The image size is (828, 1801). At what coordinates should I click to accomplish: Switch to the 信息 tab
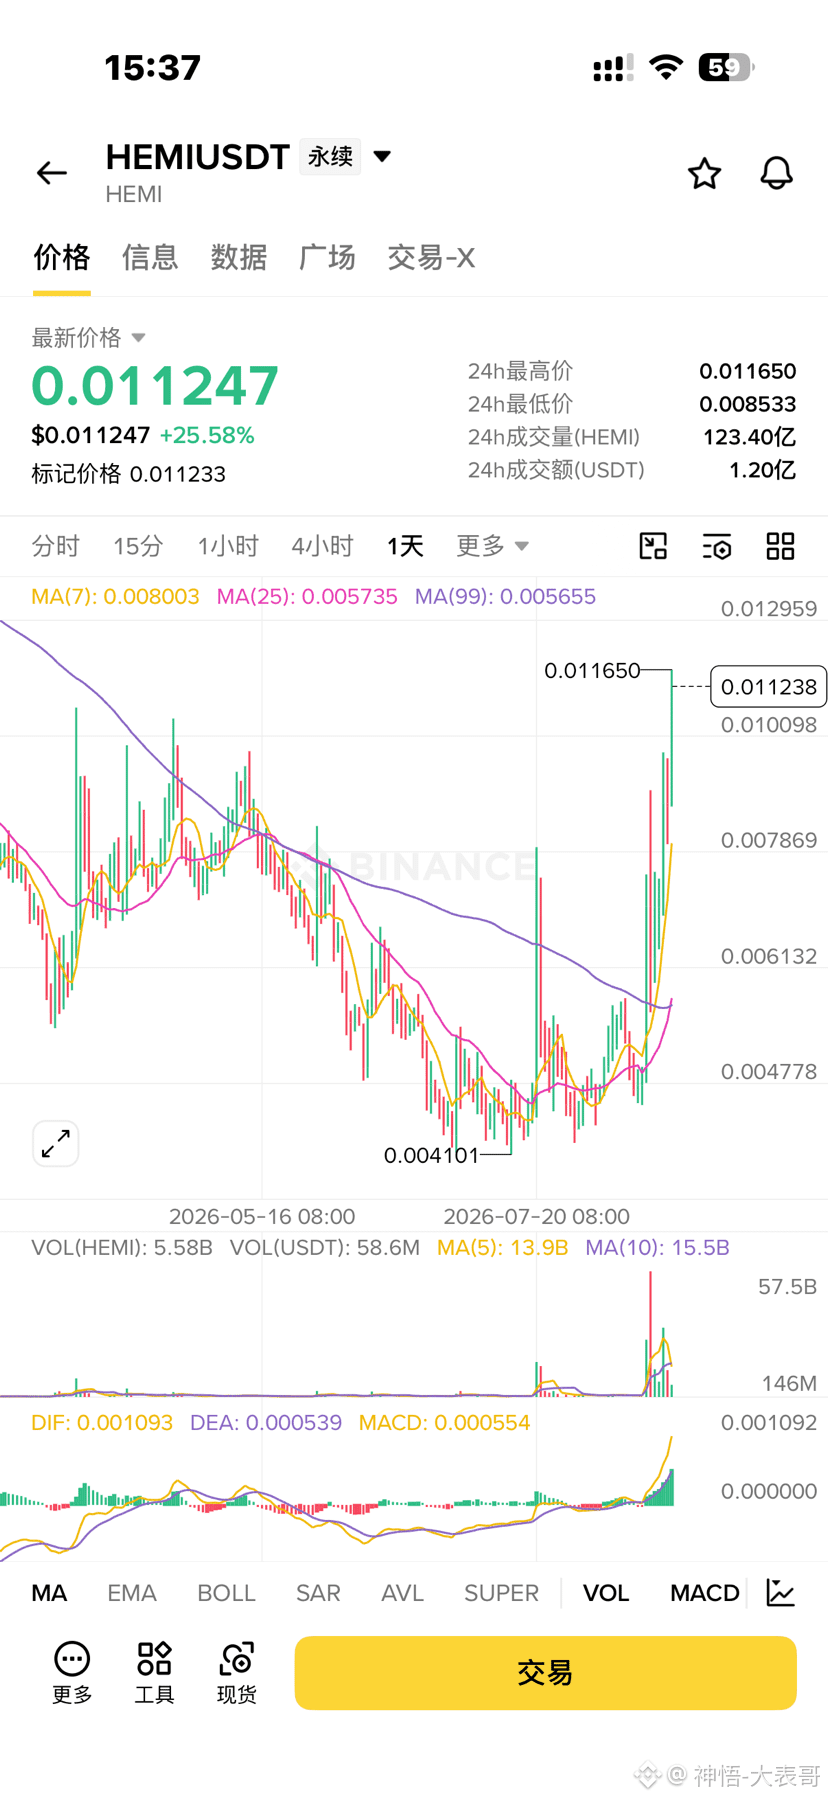pos(150,257)
